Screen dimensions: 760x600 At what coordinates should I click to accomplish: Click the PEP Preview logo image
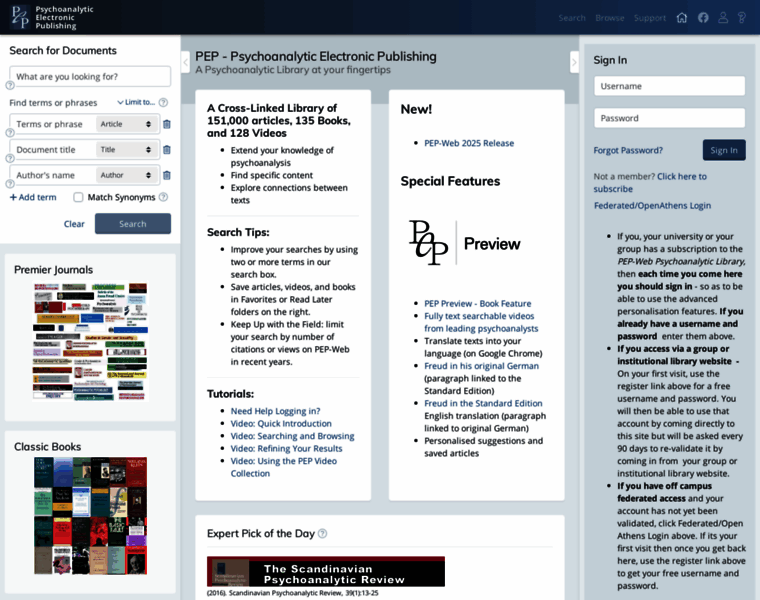coord(464,243)
